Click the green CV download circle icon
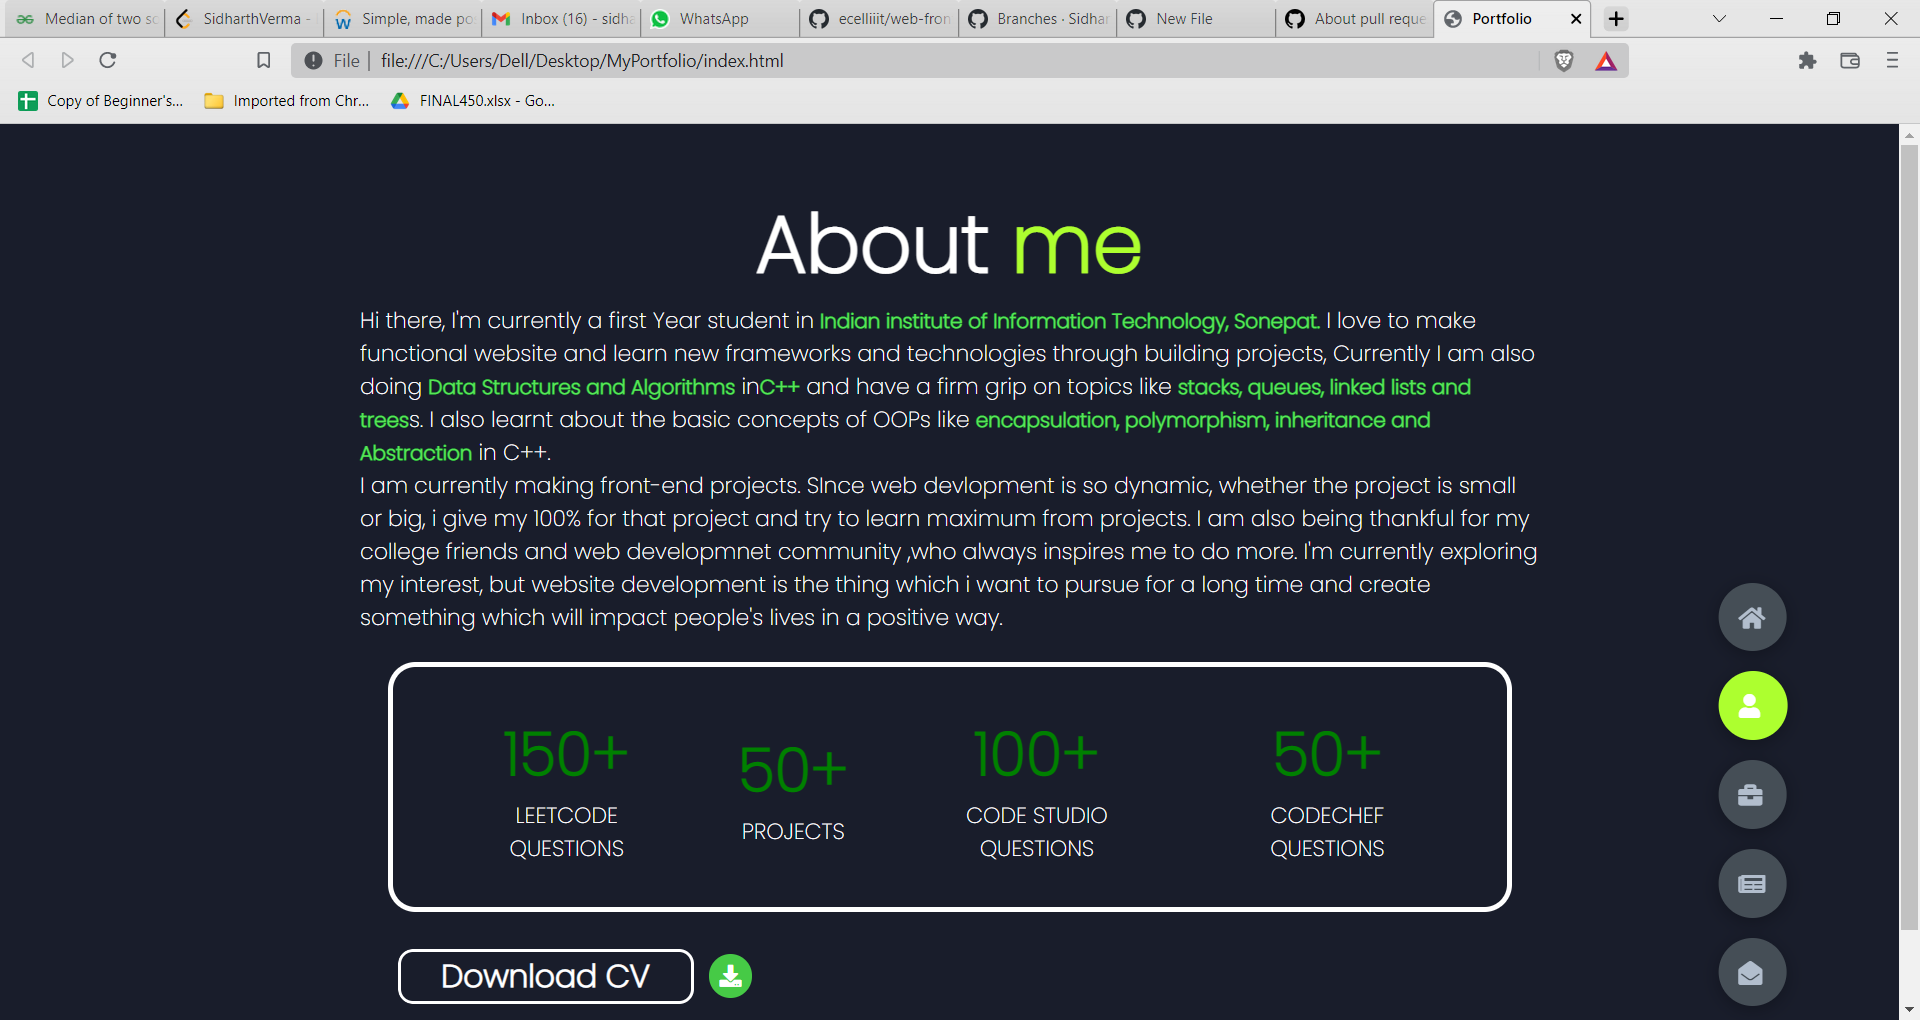 coord(729,976)
